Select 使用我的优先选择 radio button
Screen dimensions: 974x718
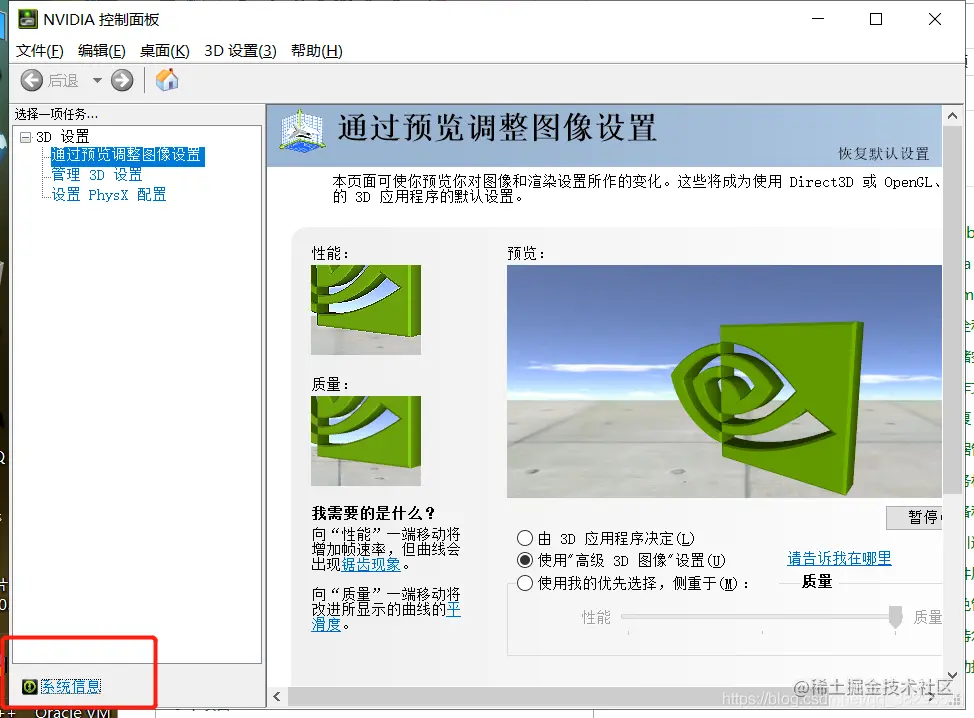click(525, 583)
